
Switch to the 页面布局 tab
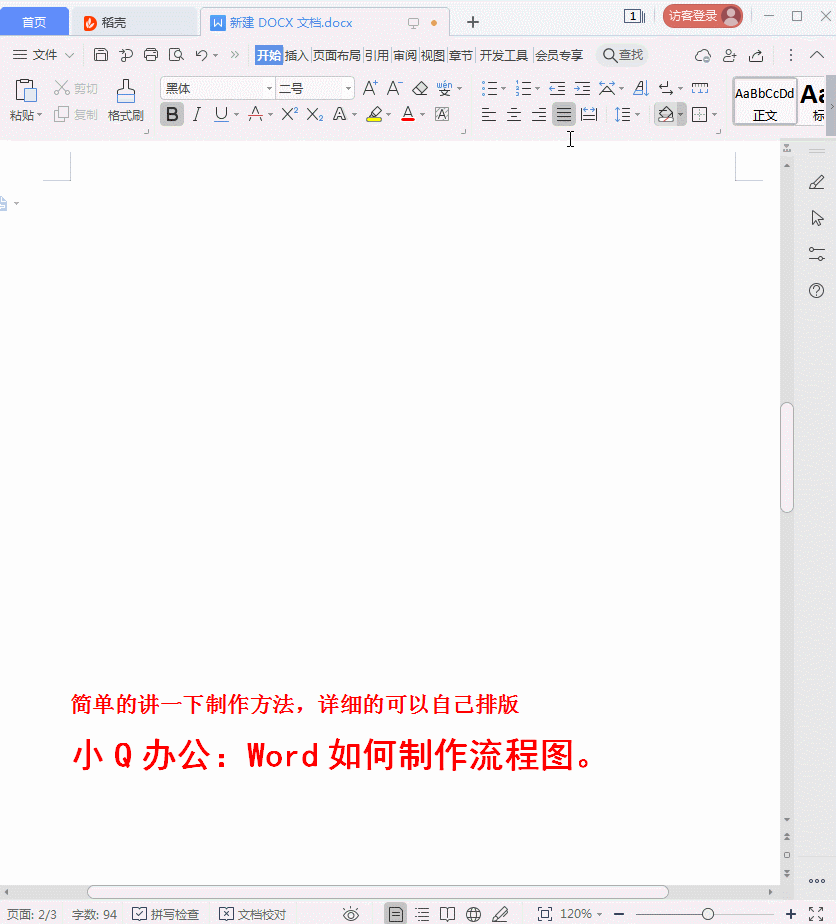coord(336,55)
